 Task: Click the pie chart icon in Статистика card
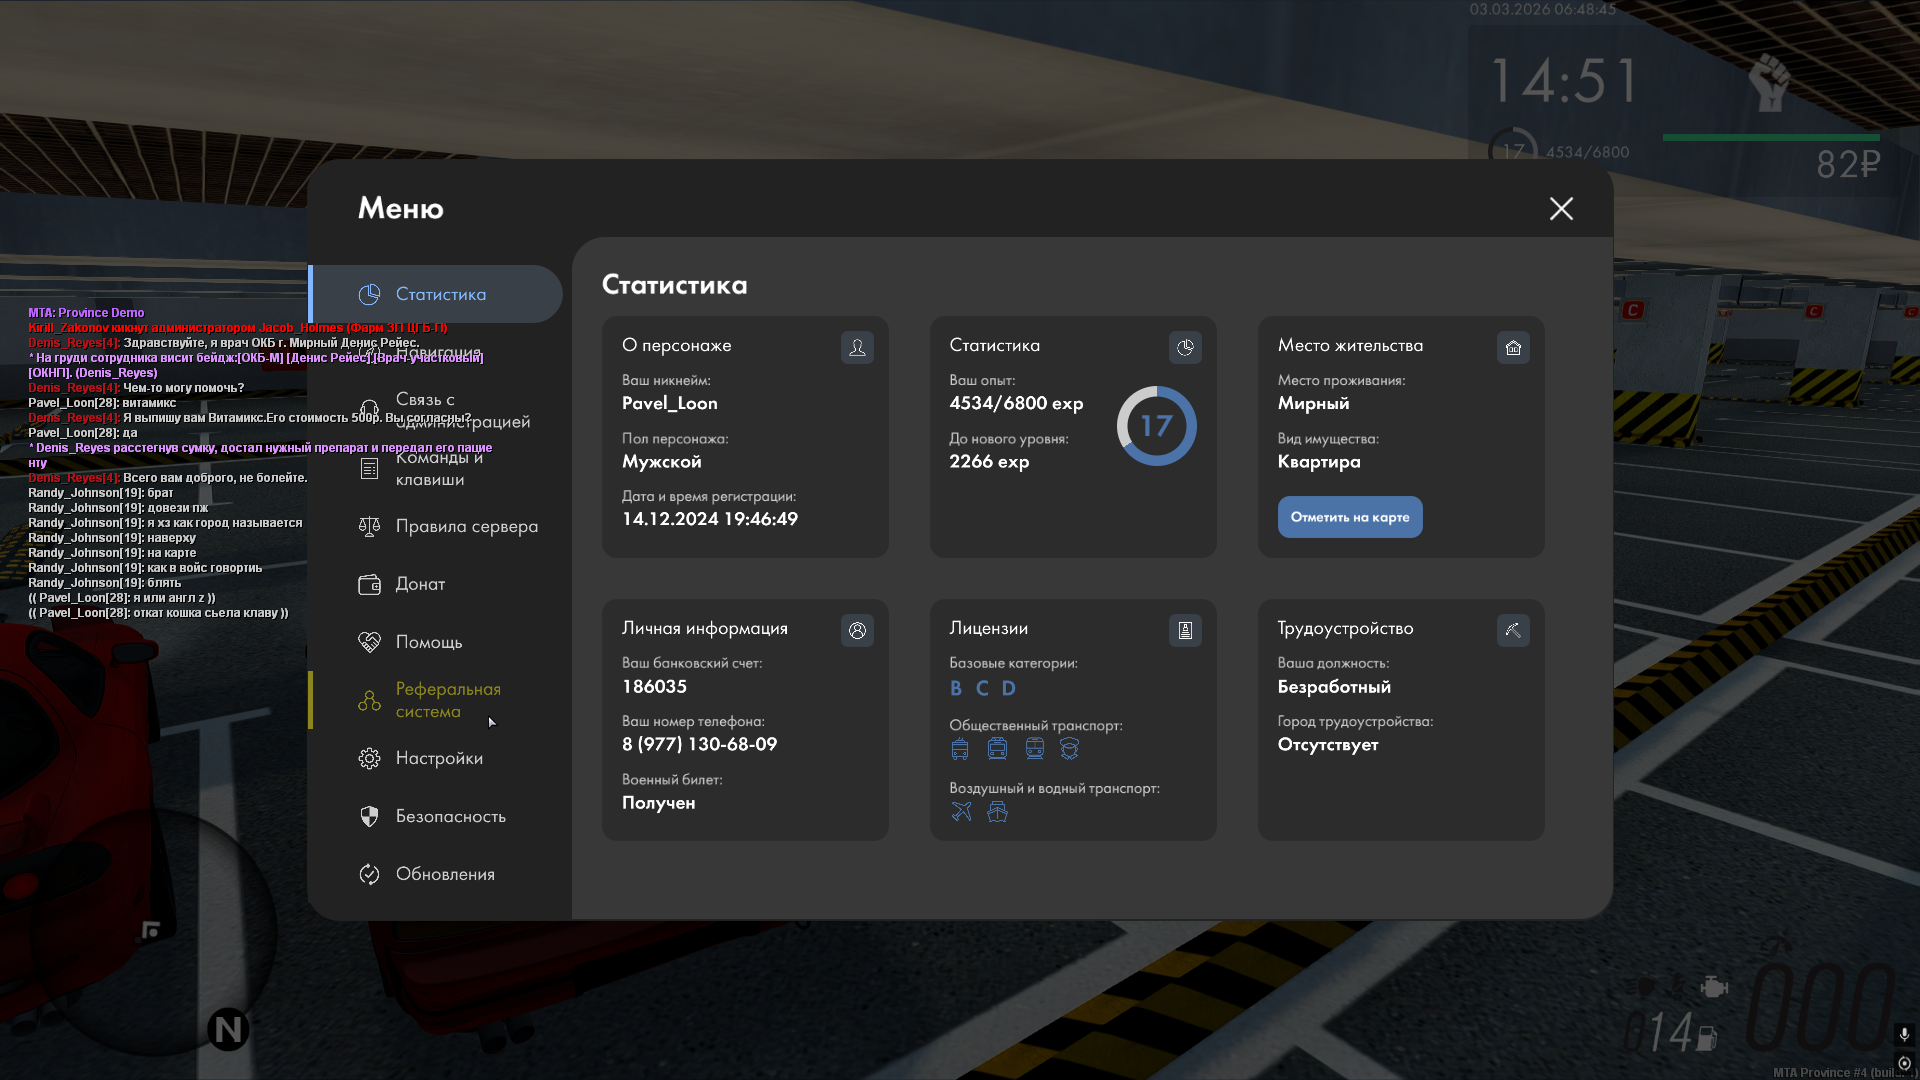[x=1185, y=347]
